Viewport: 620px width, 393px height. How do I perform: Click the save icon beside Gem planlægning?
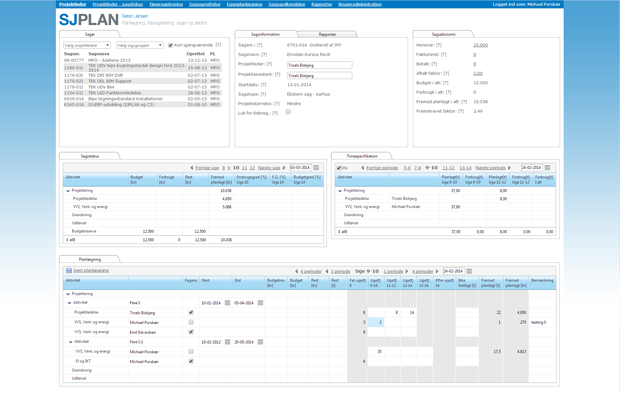pos(69,271)
